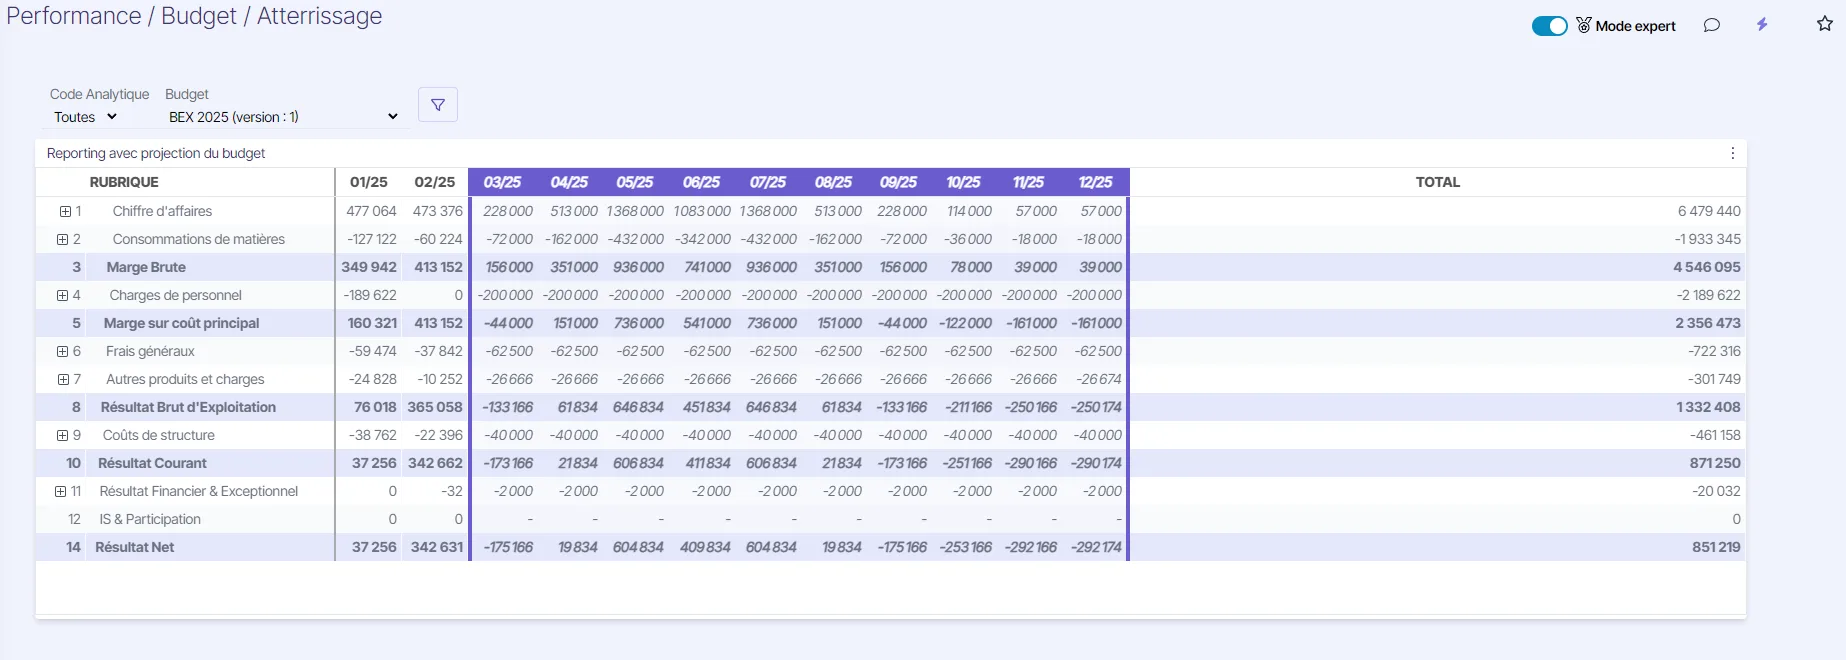Click the medal icon beside Mode expert
The image size is (1846, 660).
pyautogui.click(x=1584, y=25)
